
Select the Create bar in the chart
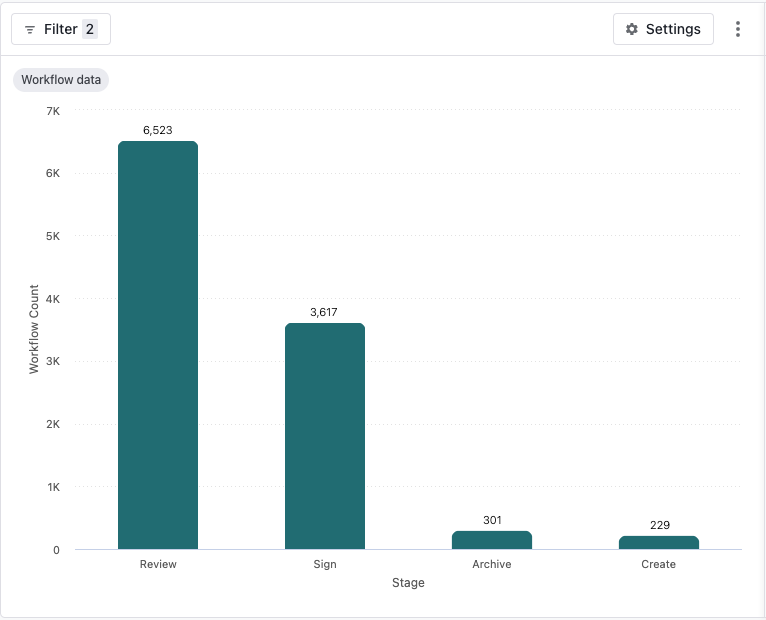pyautogui.click(x=659, y=543)
